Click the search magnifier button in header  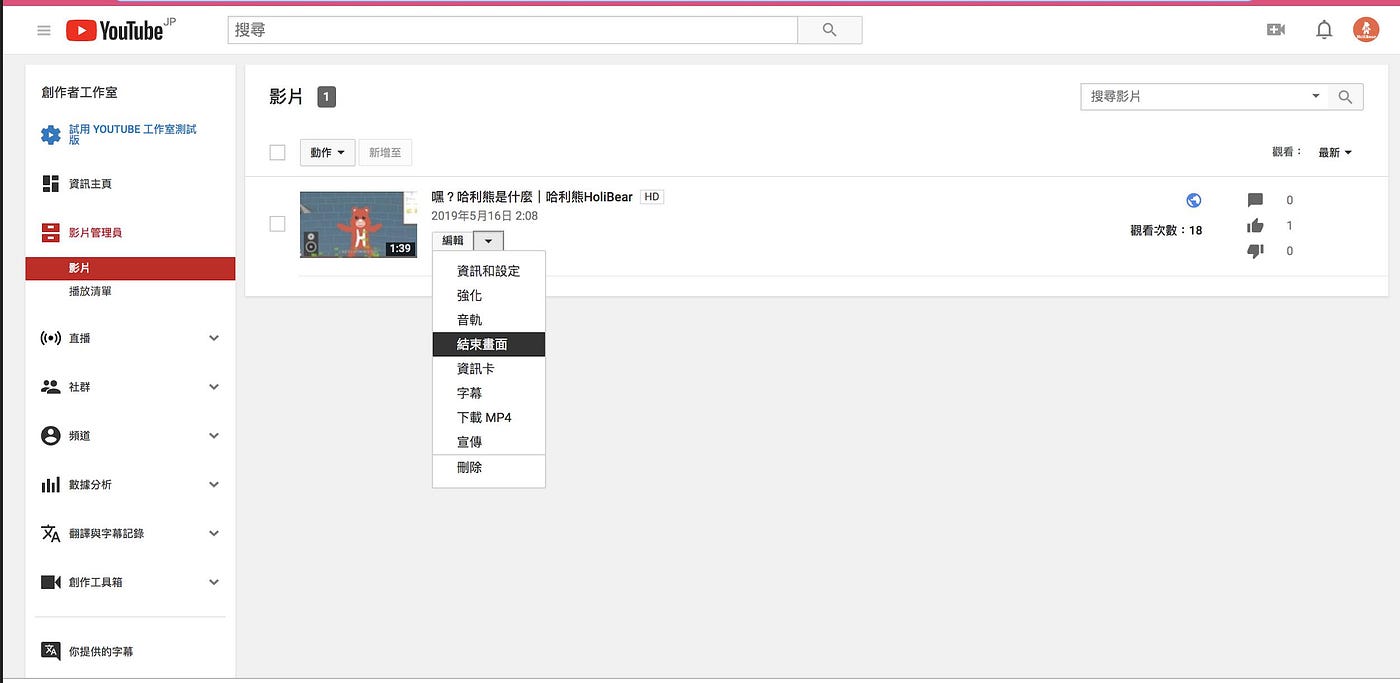coord(829,30)
